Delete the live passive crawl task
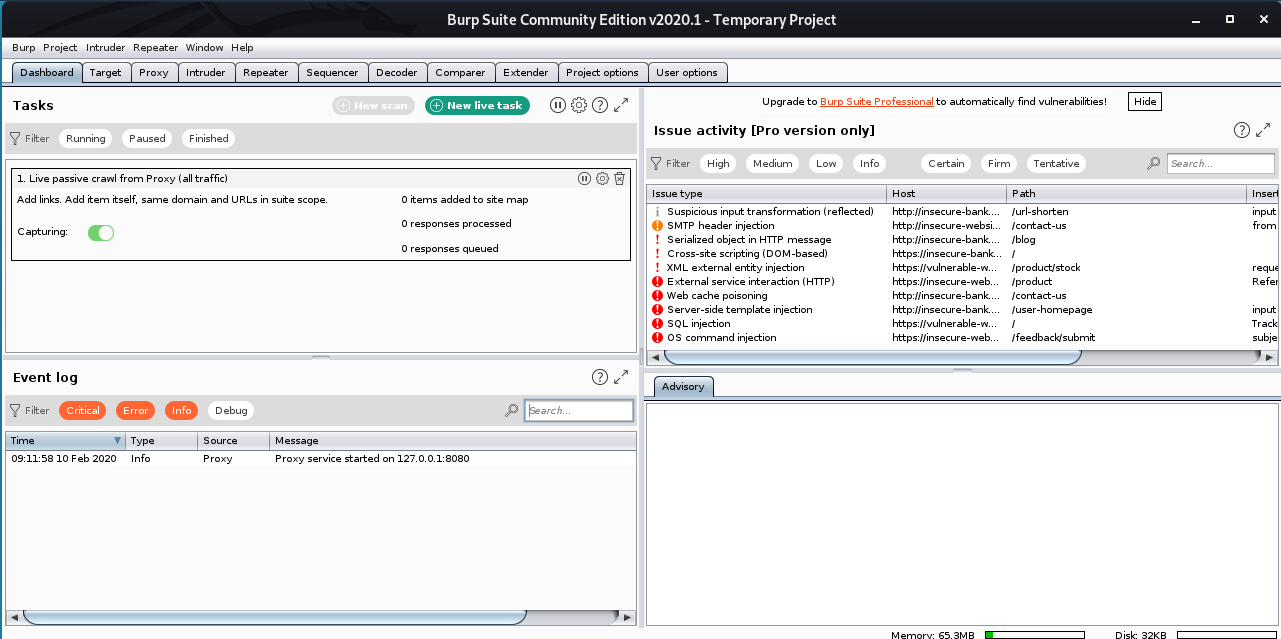Screen dimensions: 1281x639 click(619, 178)
